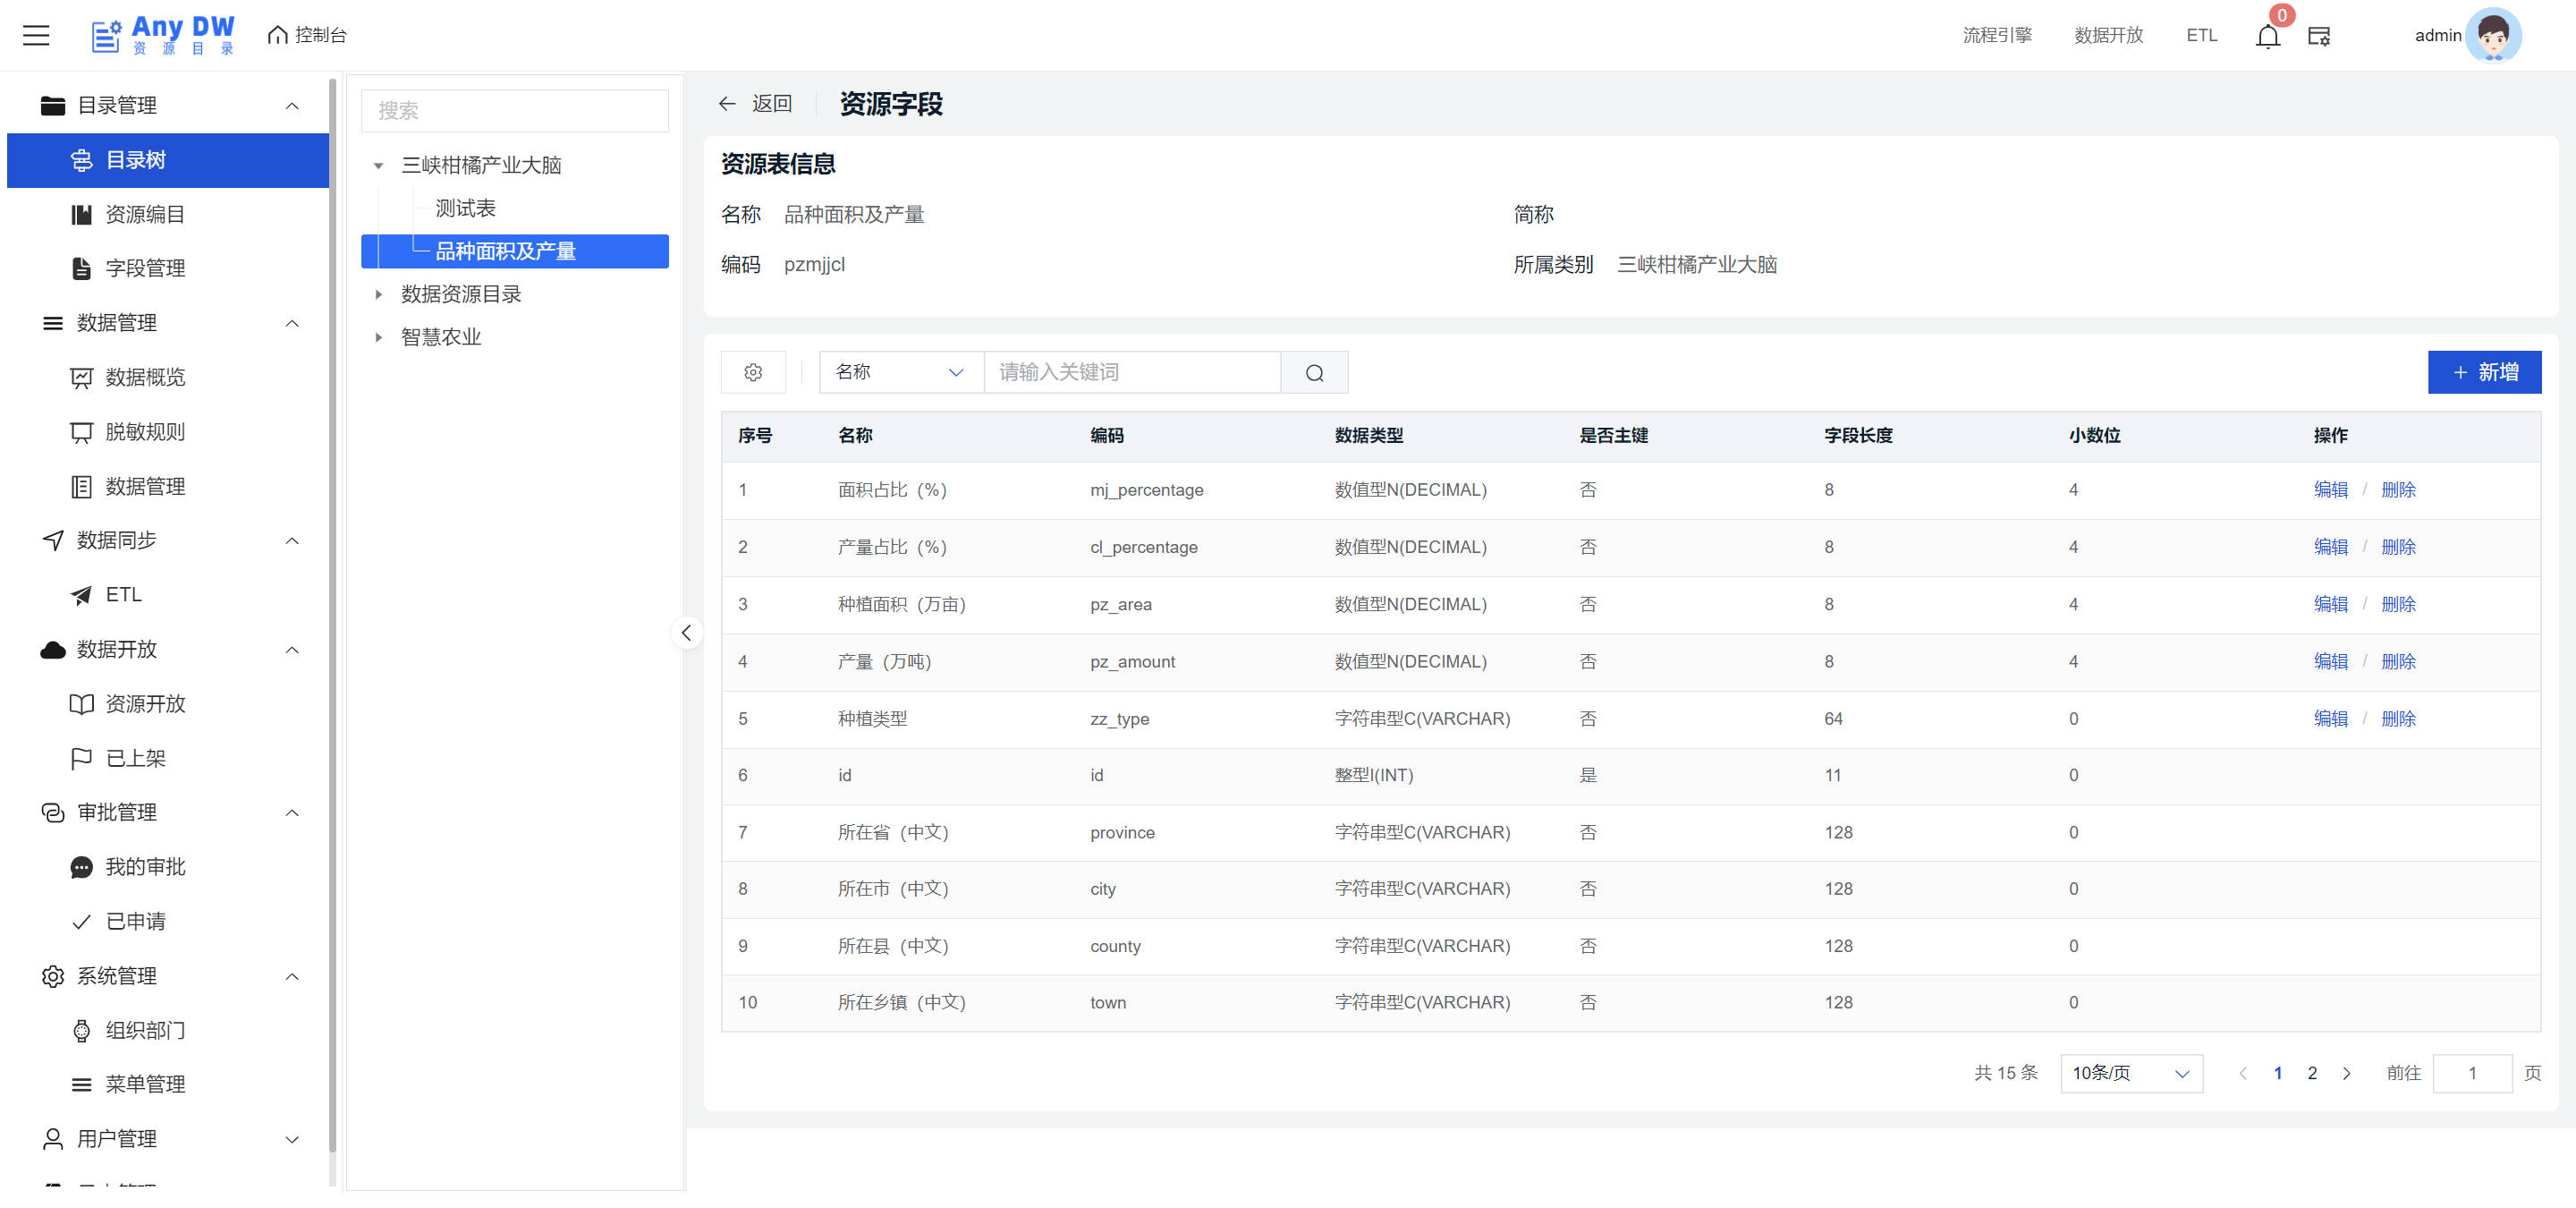
Task: Collapse the tree panel with arrow handle
Action: pyautogui.click(x=686, y=633)
